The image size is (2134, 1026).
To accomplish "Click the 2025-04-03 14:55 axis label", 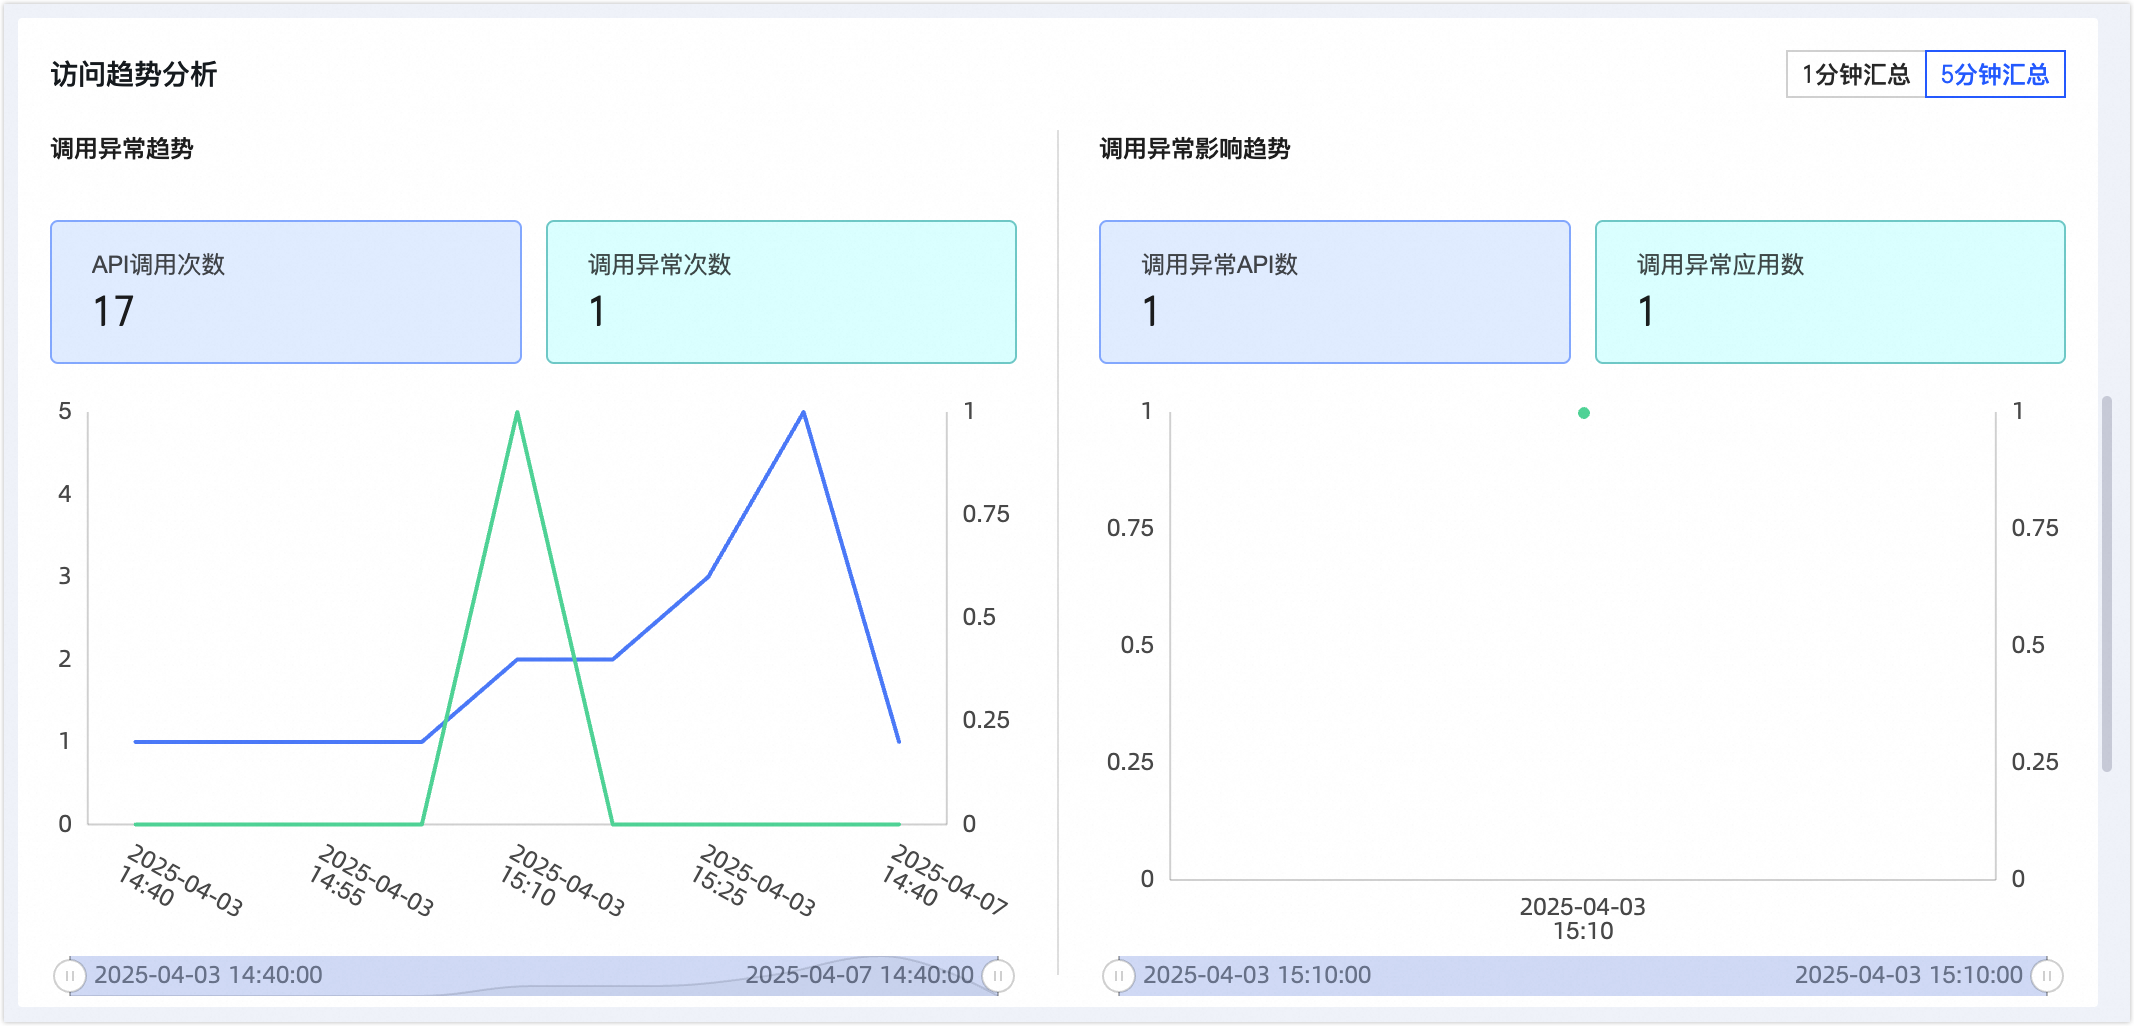I will click(x=371, y=881).
